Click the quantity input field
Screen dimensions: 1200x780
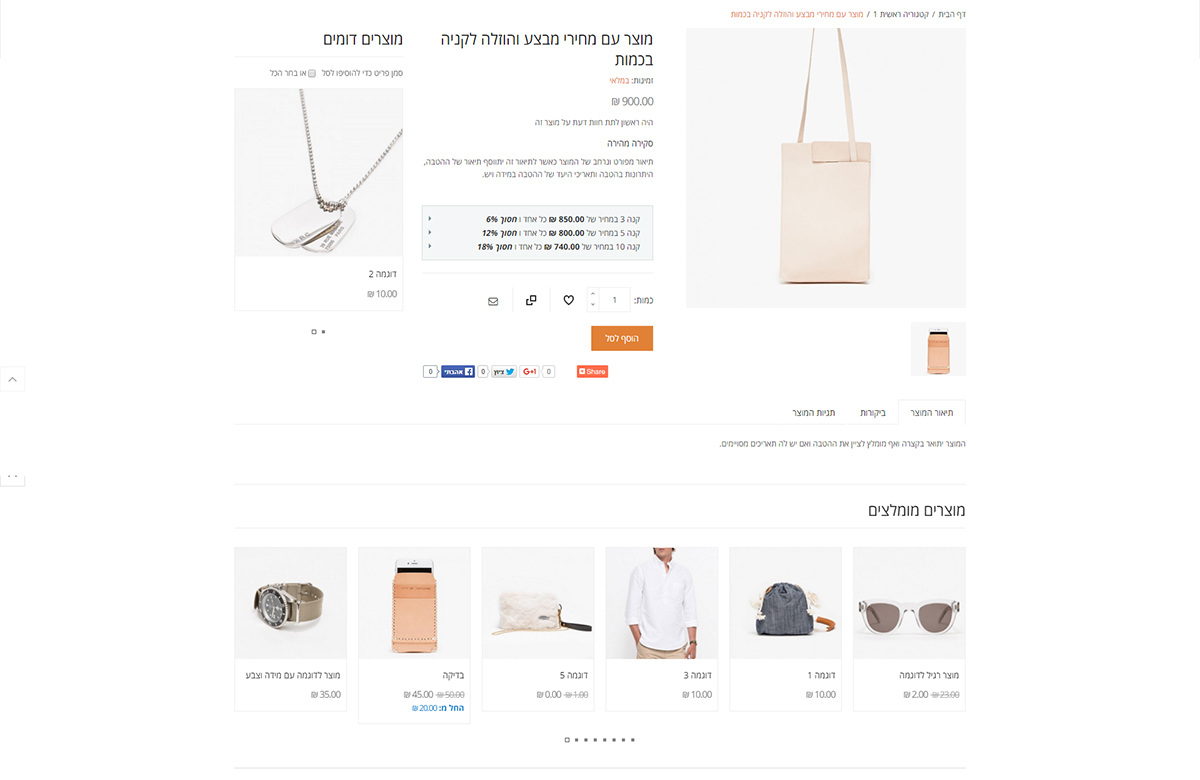tap(615, 300)
